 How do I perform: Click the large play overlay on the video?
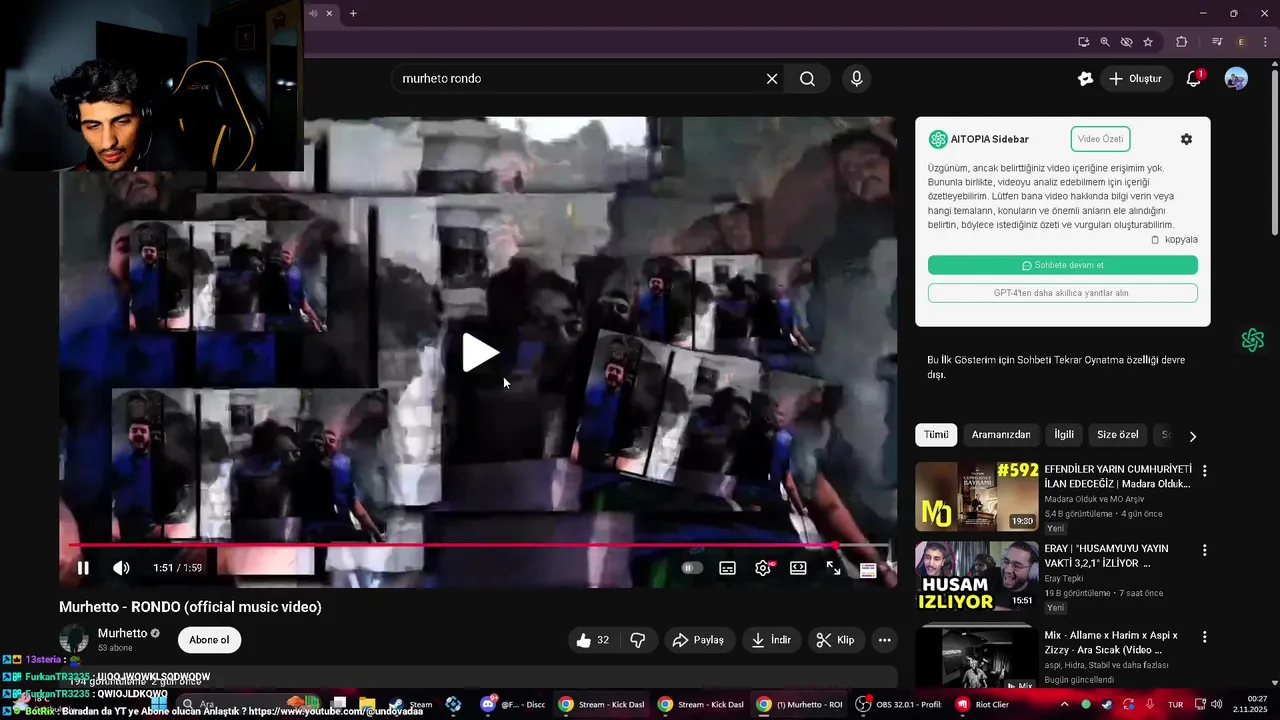pos(480,353)
